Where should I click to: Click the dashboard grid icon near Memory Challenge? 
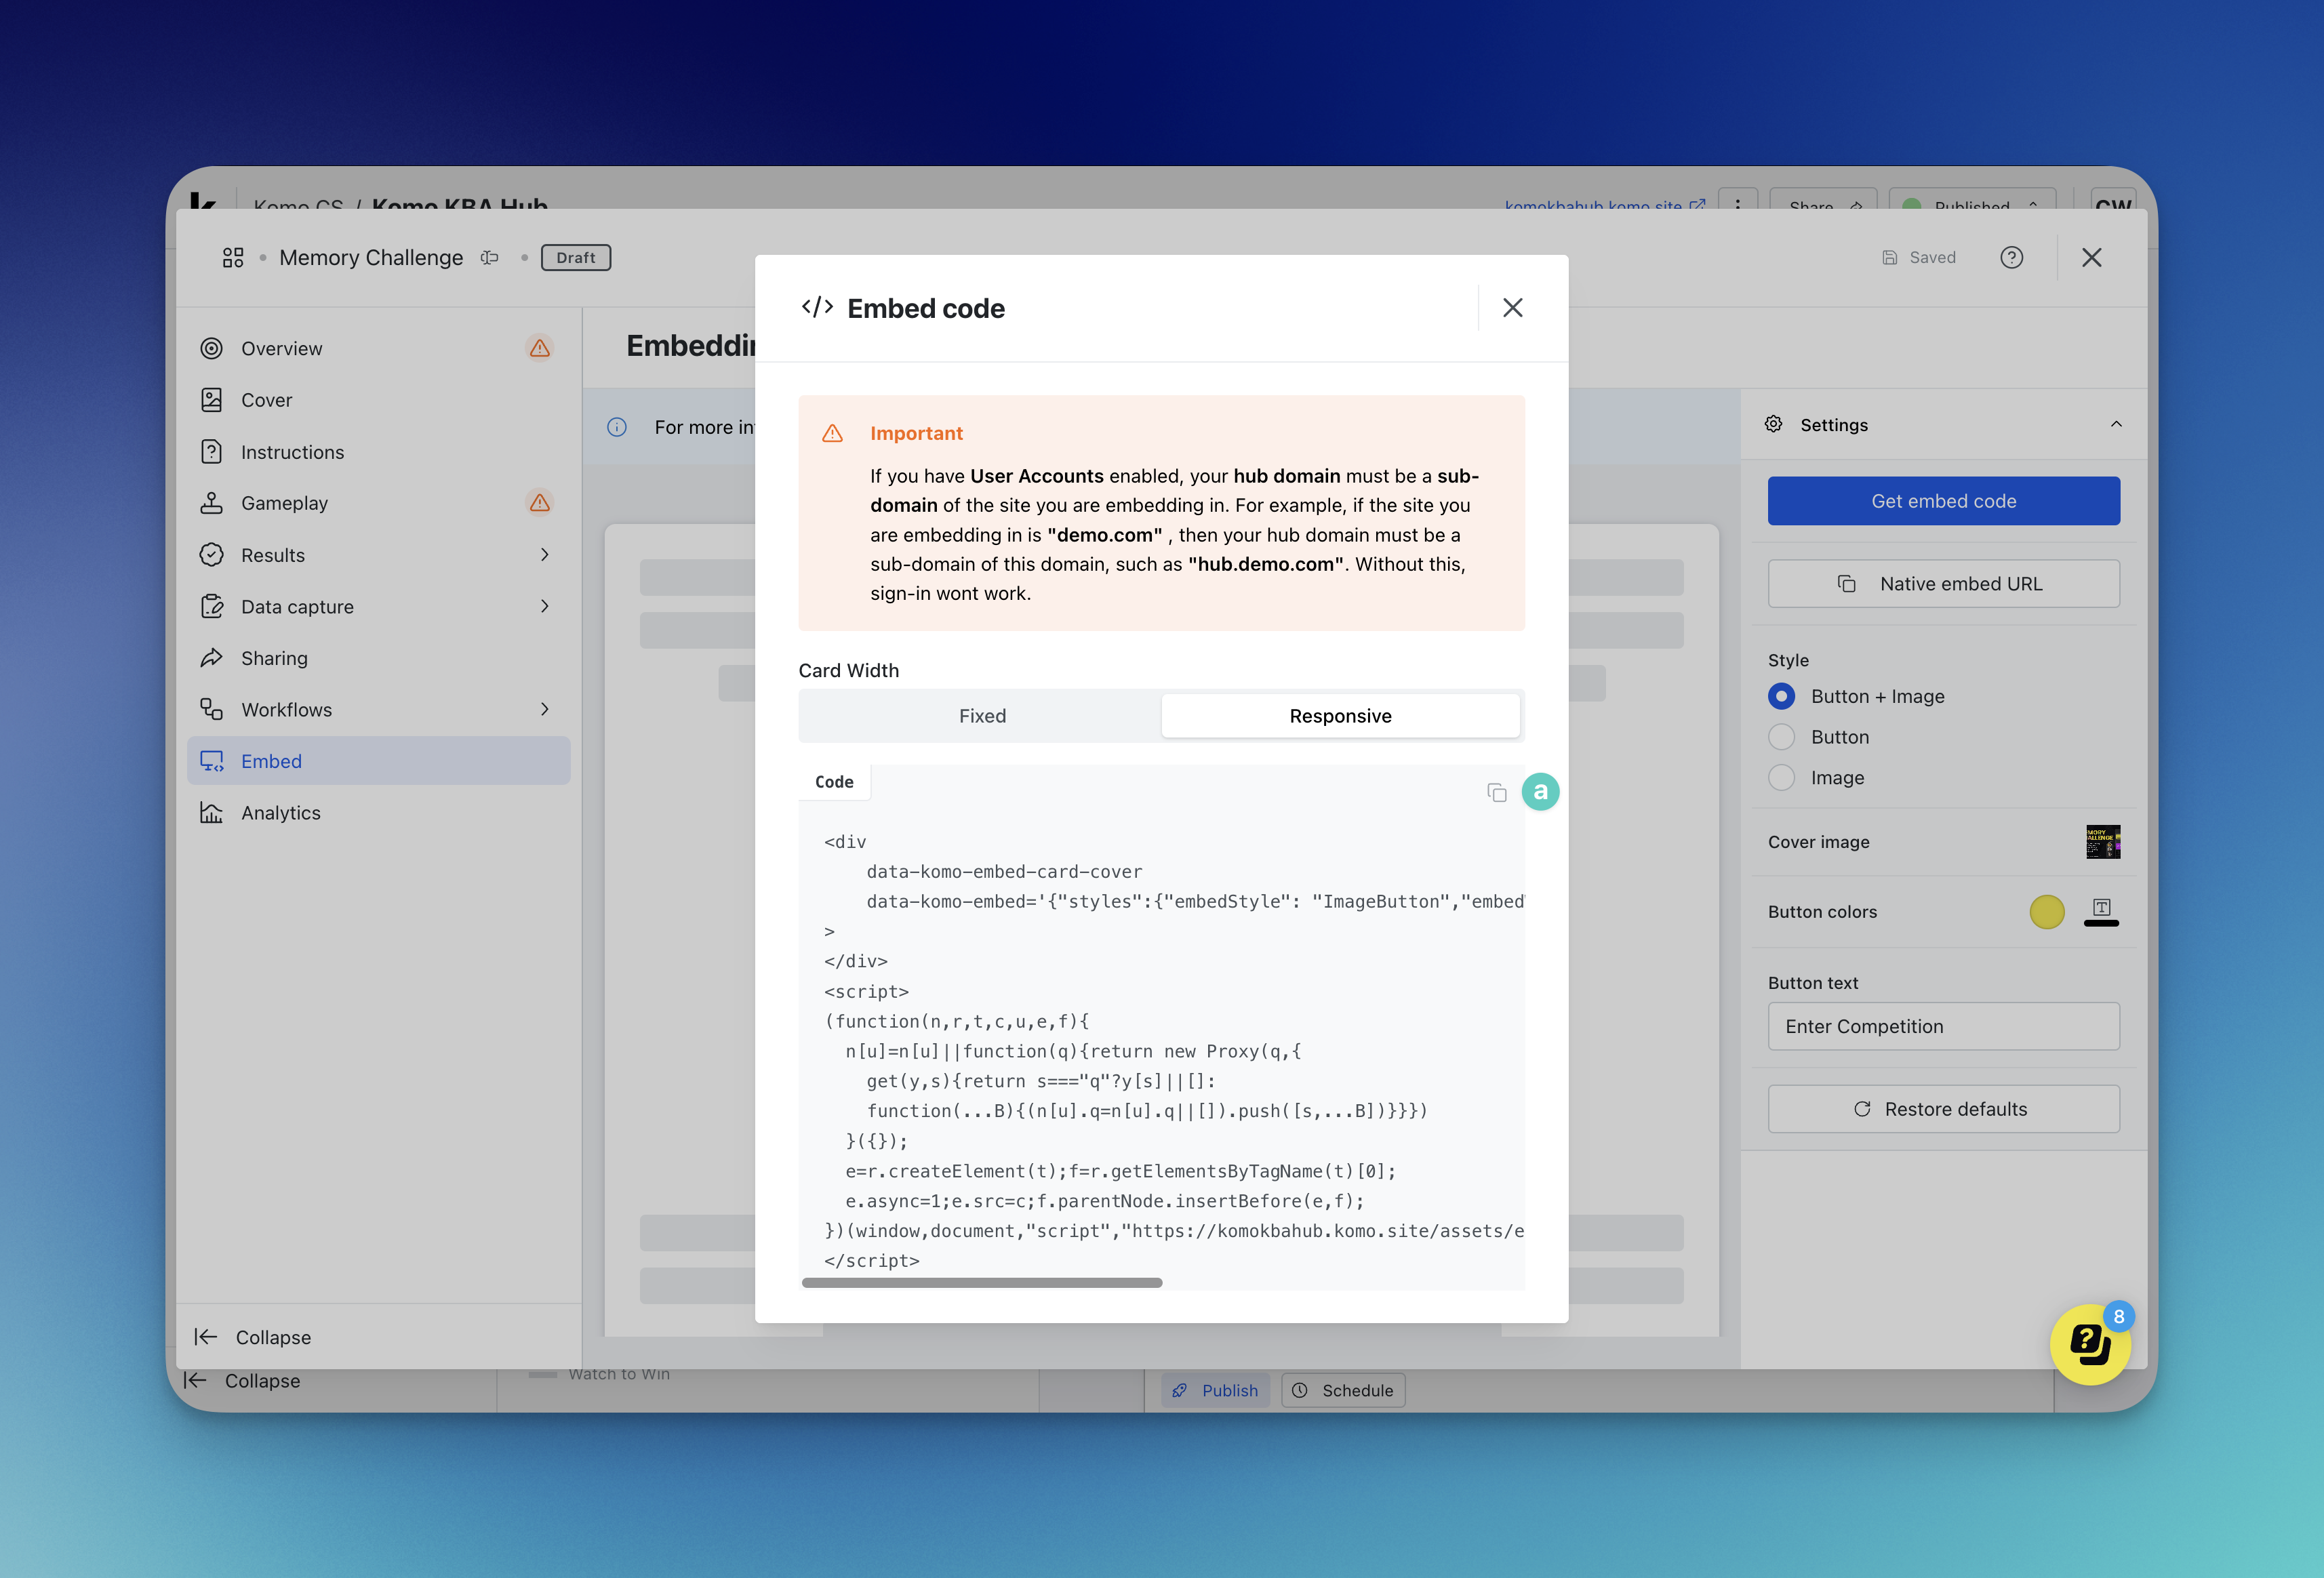click(233, 258)
